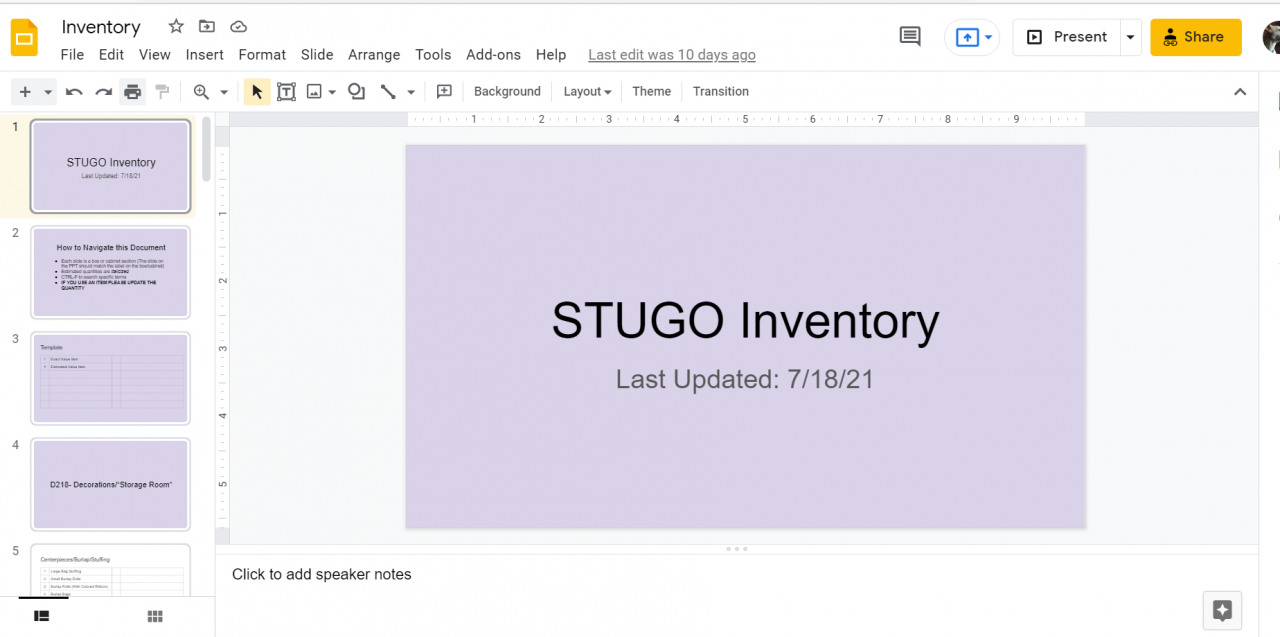Select the shape tool
Viewport: 1280px width, 637px height.
point(356,92)
